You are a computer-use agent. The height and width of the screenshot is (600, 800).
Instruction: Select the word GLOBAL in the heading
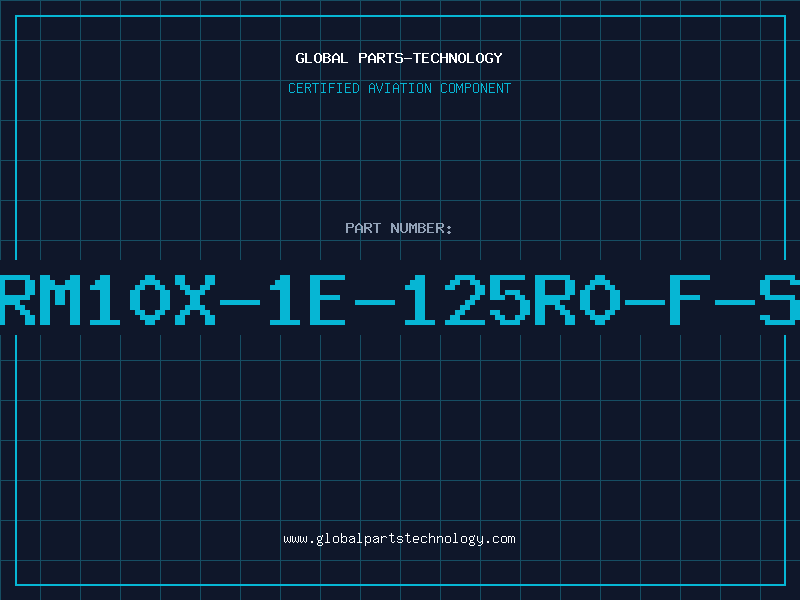pos(321,58)
